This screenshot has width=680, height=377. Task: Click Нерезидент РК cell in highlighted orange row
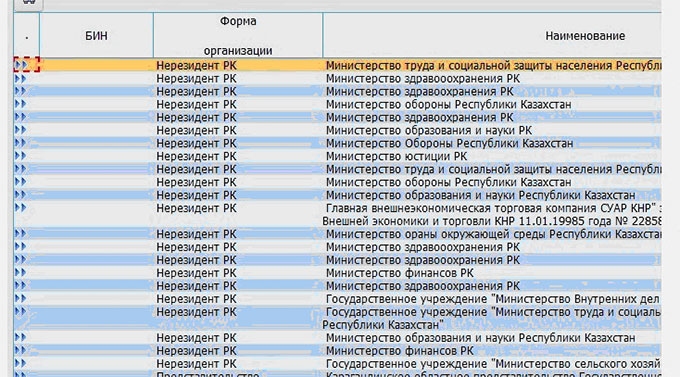[196, 66]
